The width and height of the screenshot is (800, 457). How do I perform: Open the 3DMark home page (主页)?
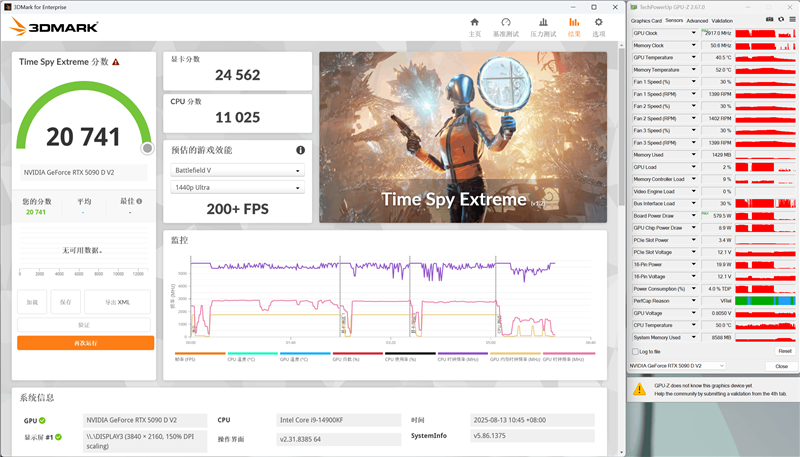pos(474,27)
